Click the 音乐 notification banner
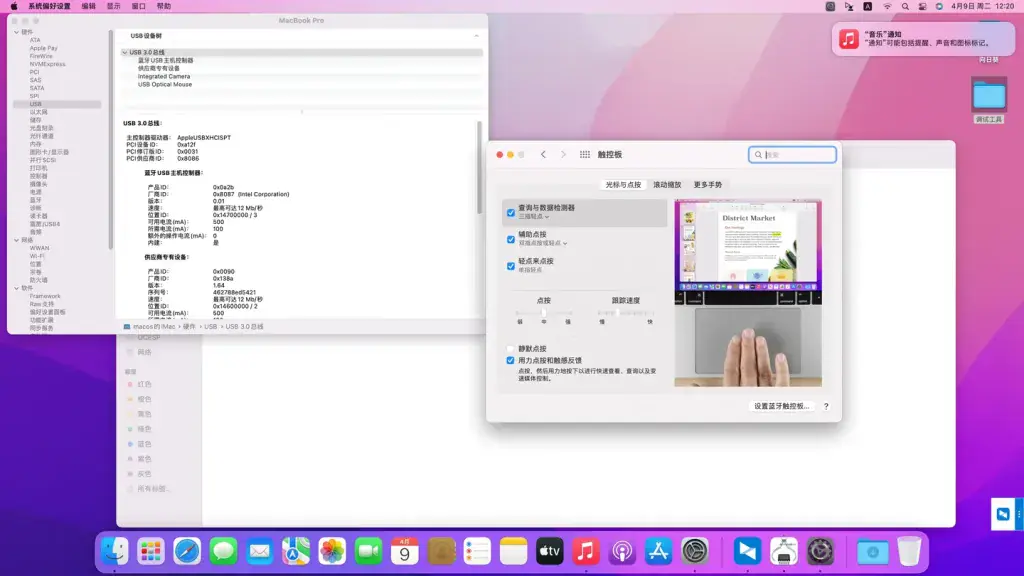 point(923,39)
